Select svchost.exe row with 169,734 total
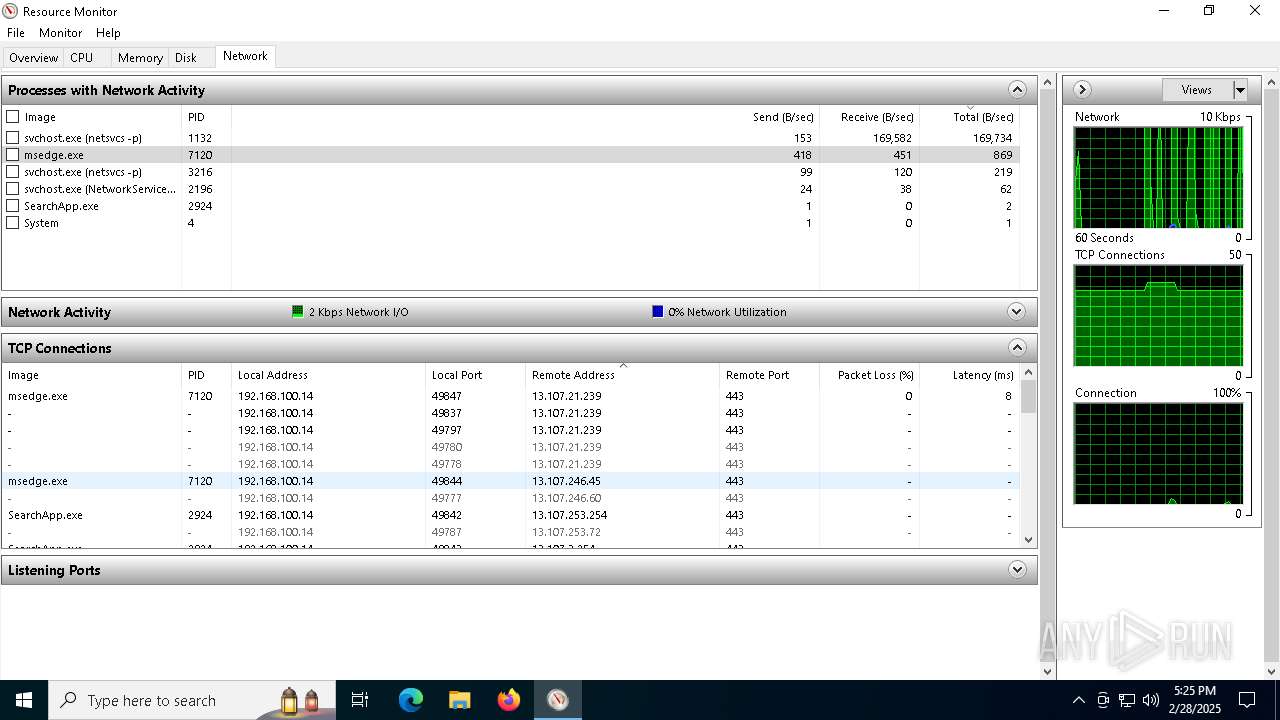 (x=510, y=138)
